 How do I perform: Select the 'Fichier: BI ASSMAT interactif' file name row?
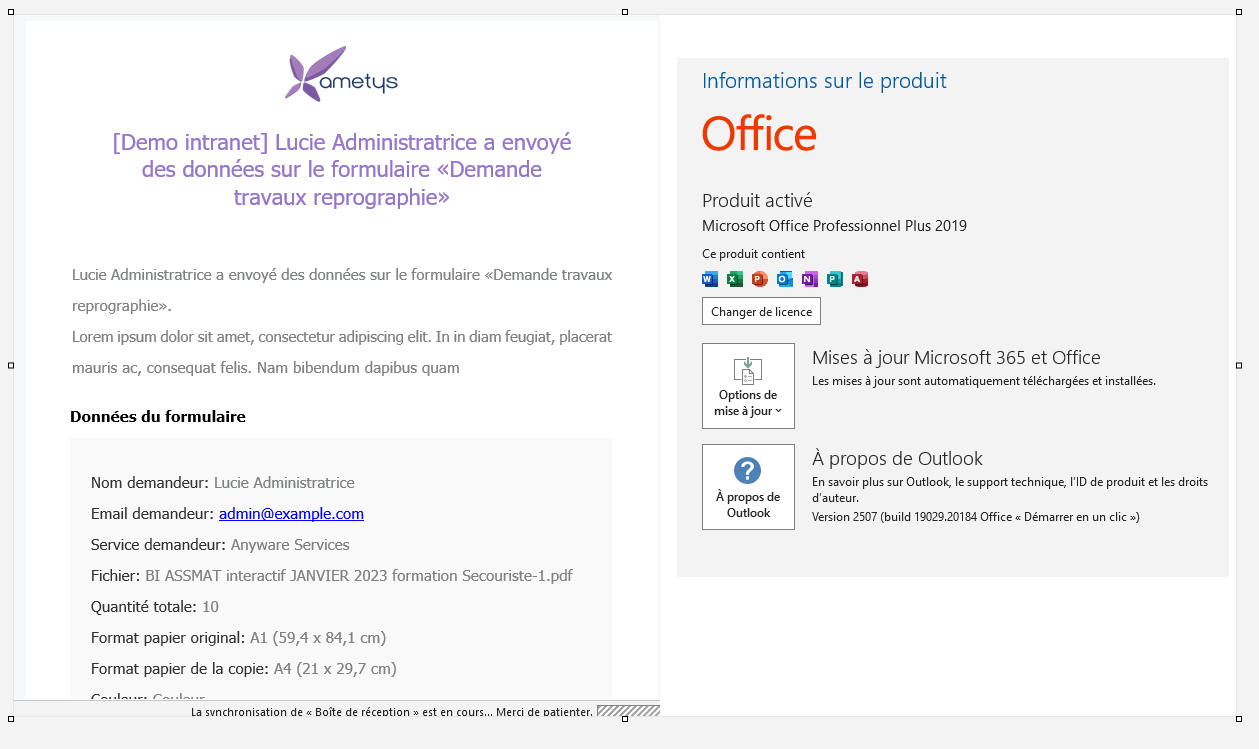[x=332, y=576]
